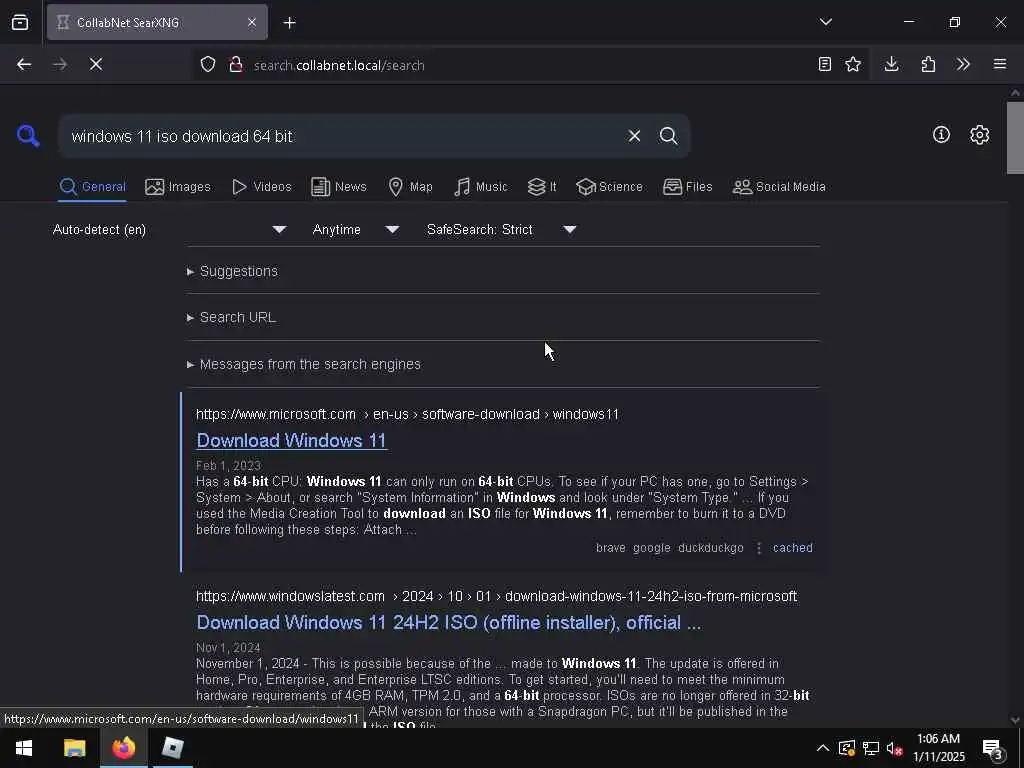Open File Explorer from taskbar

[x=74, y=748]
